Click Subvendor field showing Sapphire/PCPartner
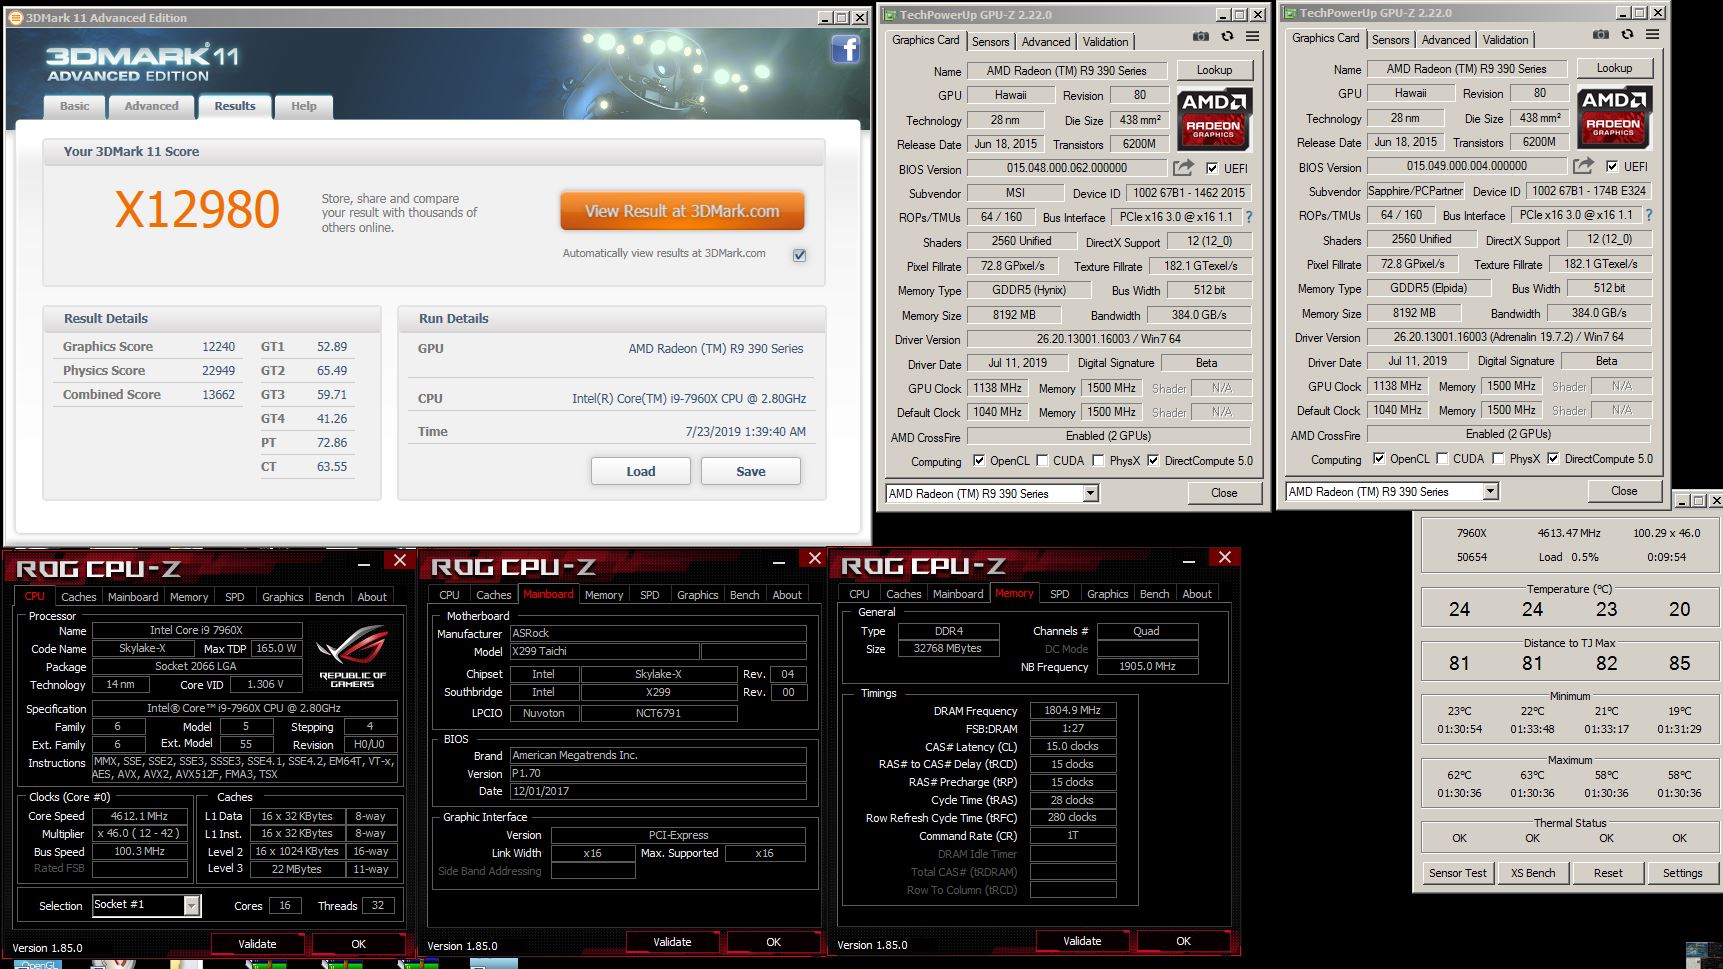 (x=1415, y=191)
